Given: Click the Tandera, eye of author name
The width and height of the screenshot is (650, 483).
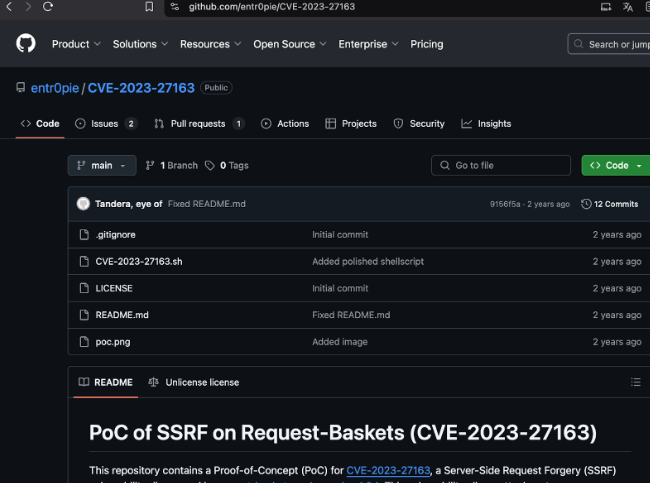Looking at the screenshot, I should pyautogui.click(x=129, y=204).
